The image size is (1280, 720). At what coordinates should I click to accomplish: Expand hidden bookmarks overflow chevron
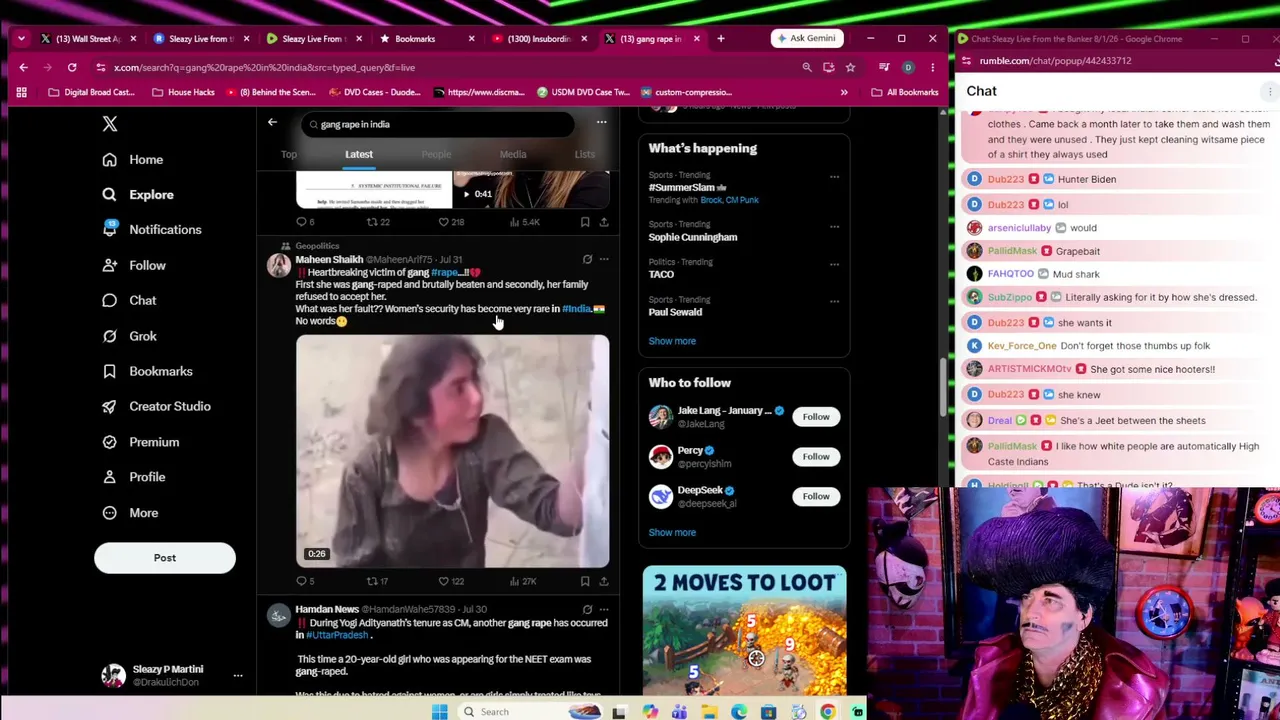pyautogui.click(x=844, y=92)
